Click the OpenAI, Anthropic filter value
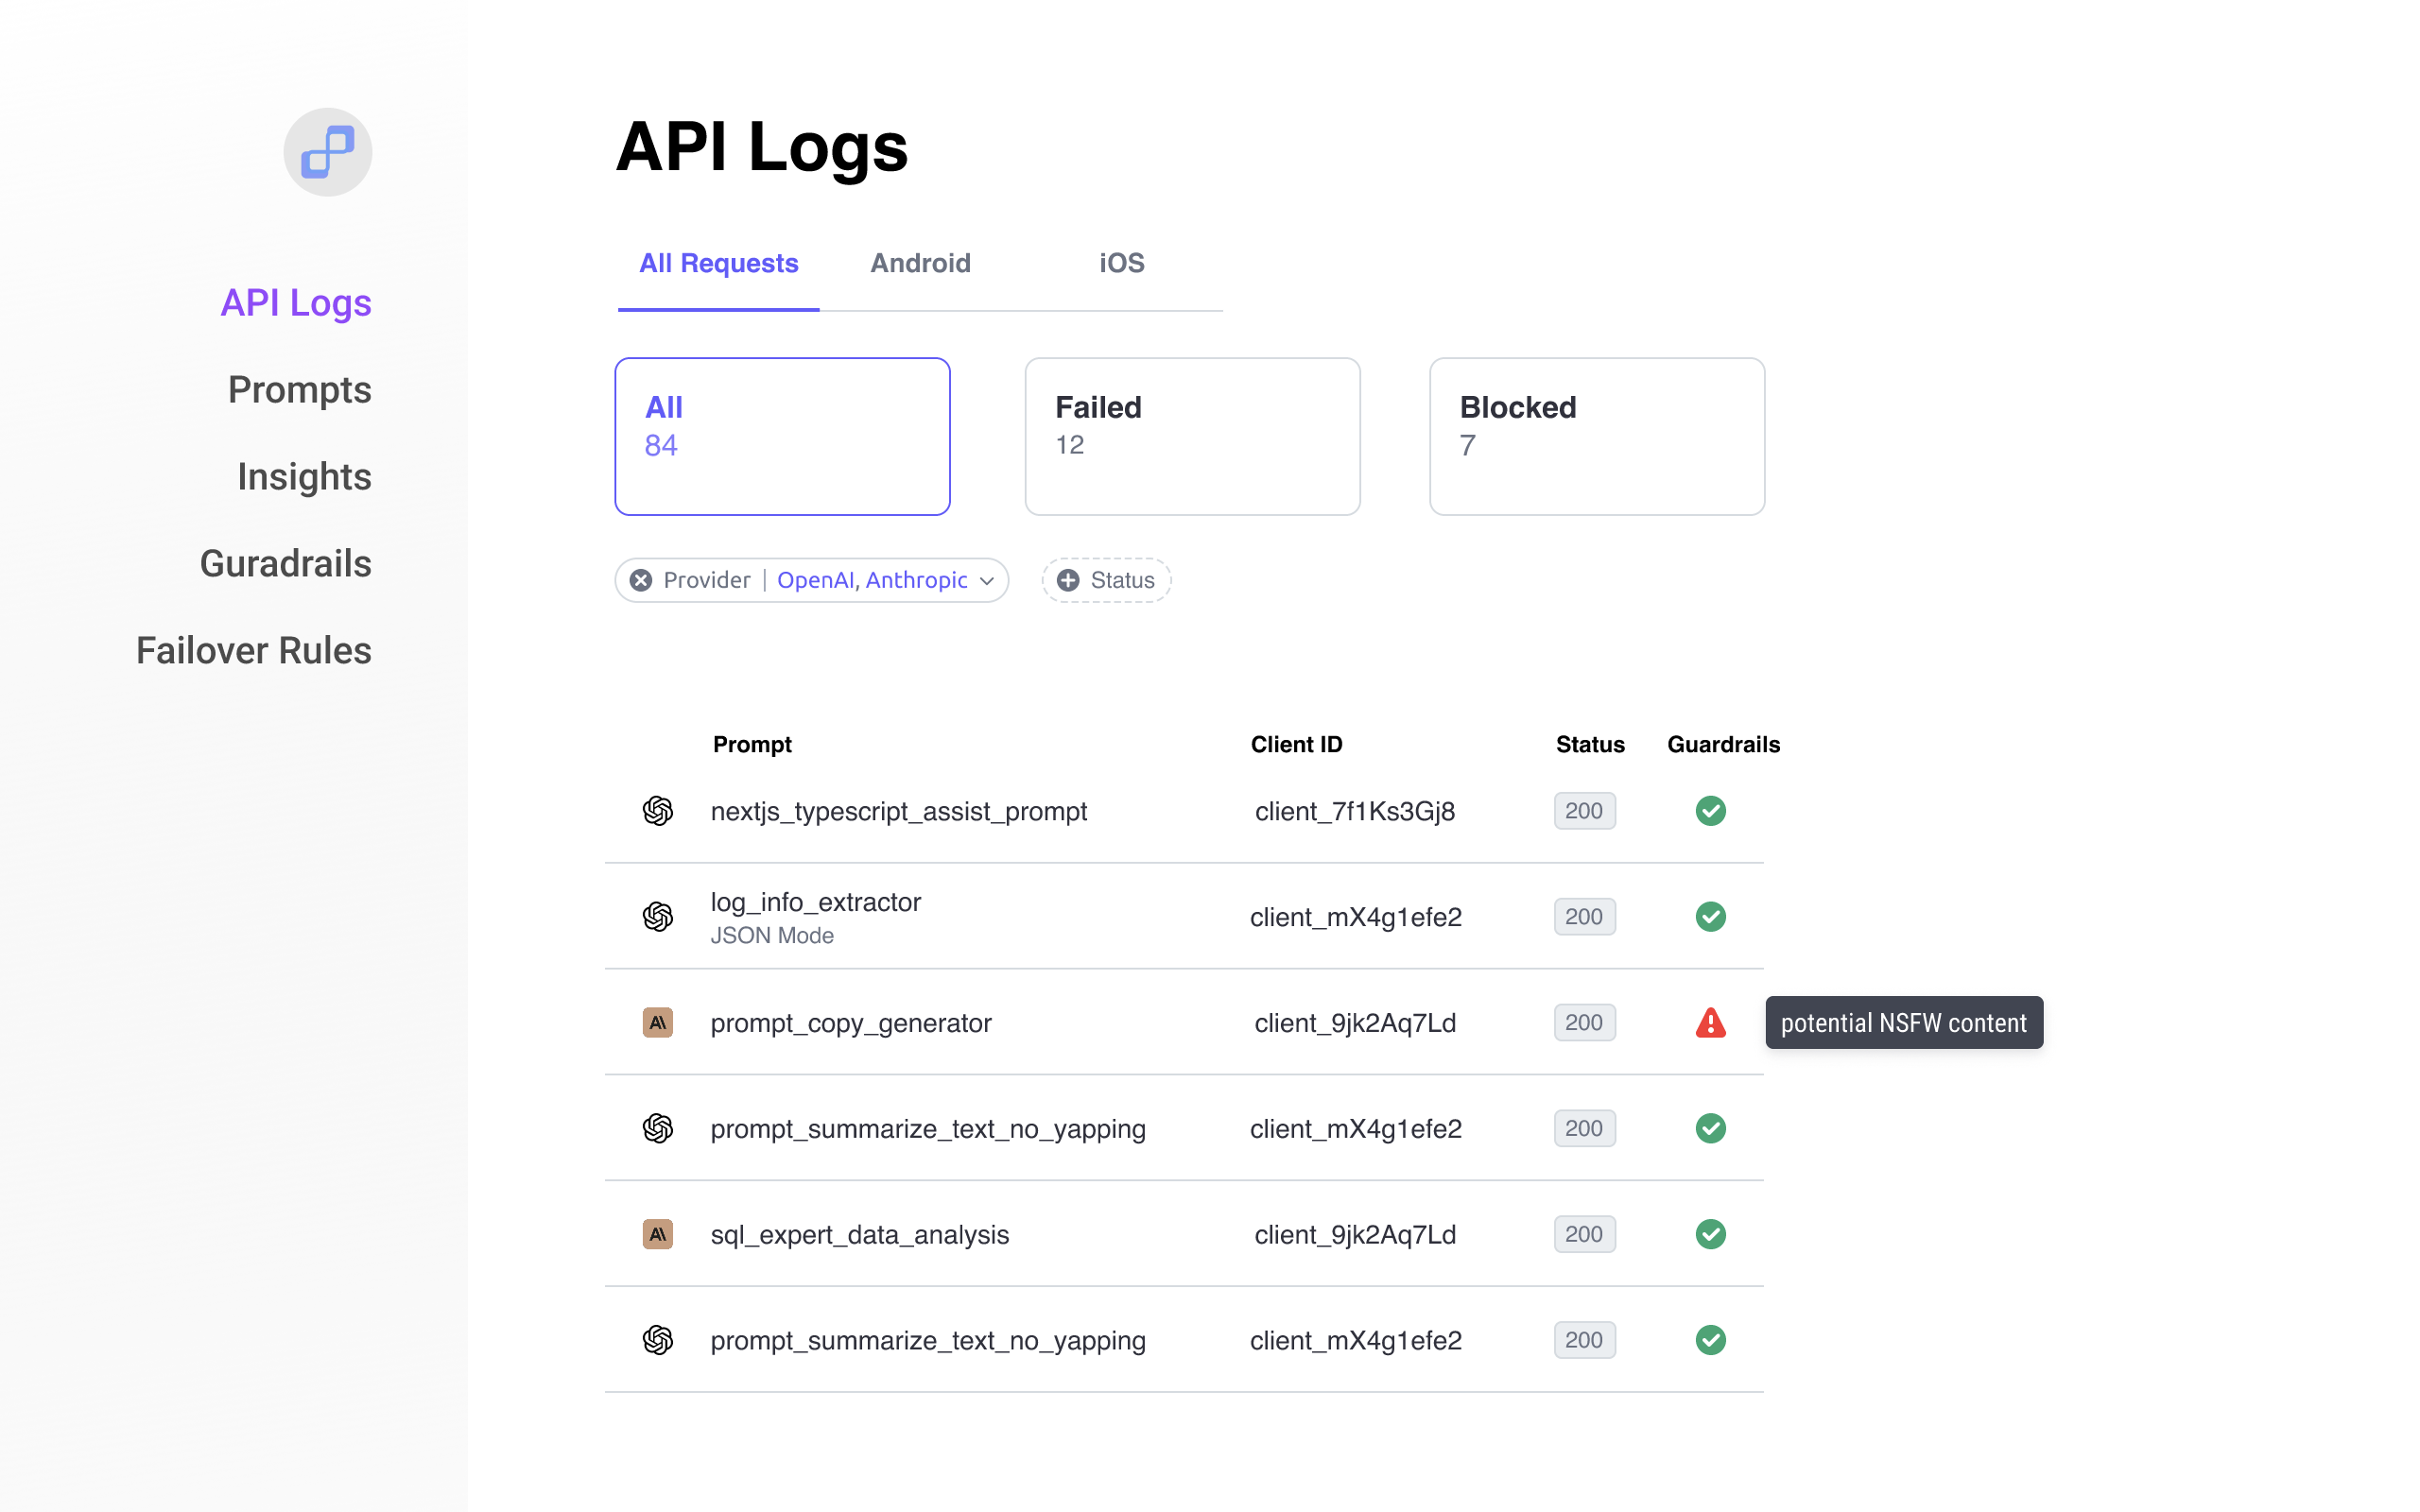This screenshot has width=2420, height=1512. [x=872, y=580]
